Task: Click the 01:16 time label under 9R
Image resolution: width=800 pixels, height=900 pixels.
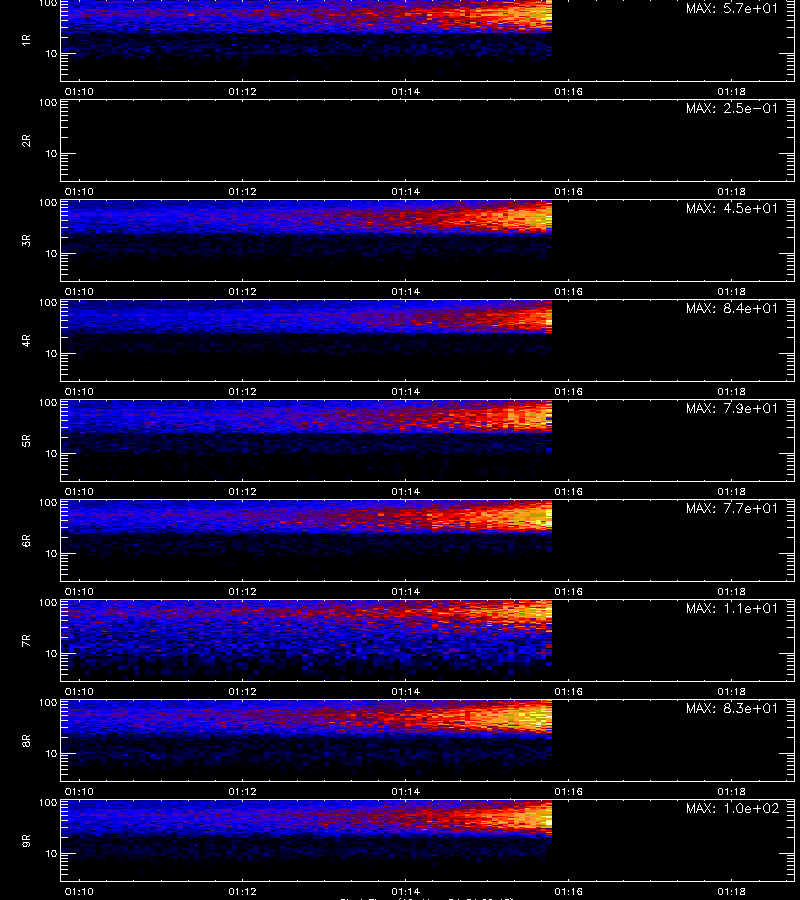Action: (x=569, y=891)
